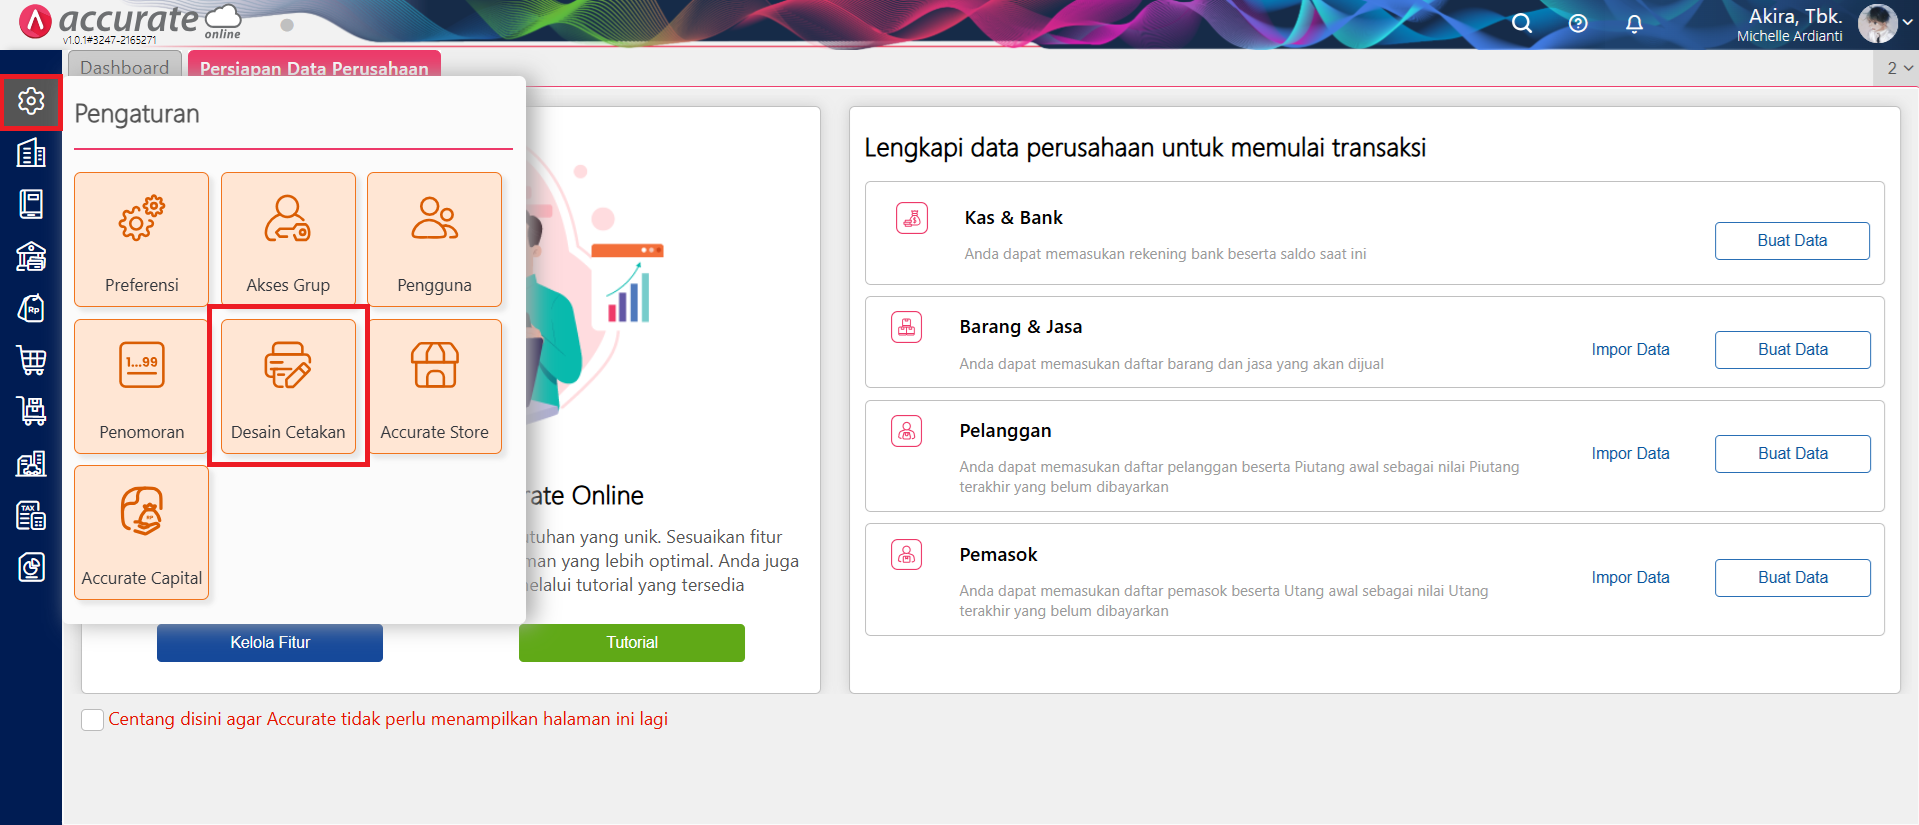Image resolution: width=1919 pixels, height=825 pixels.
Task: Open the Akses Grup tile
Action: (x=288, y=239)
